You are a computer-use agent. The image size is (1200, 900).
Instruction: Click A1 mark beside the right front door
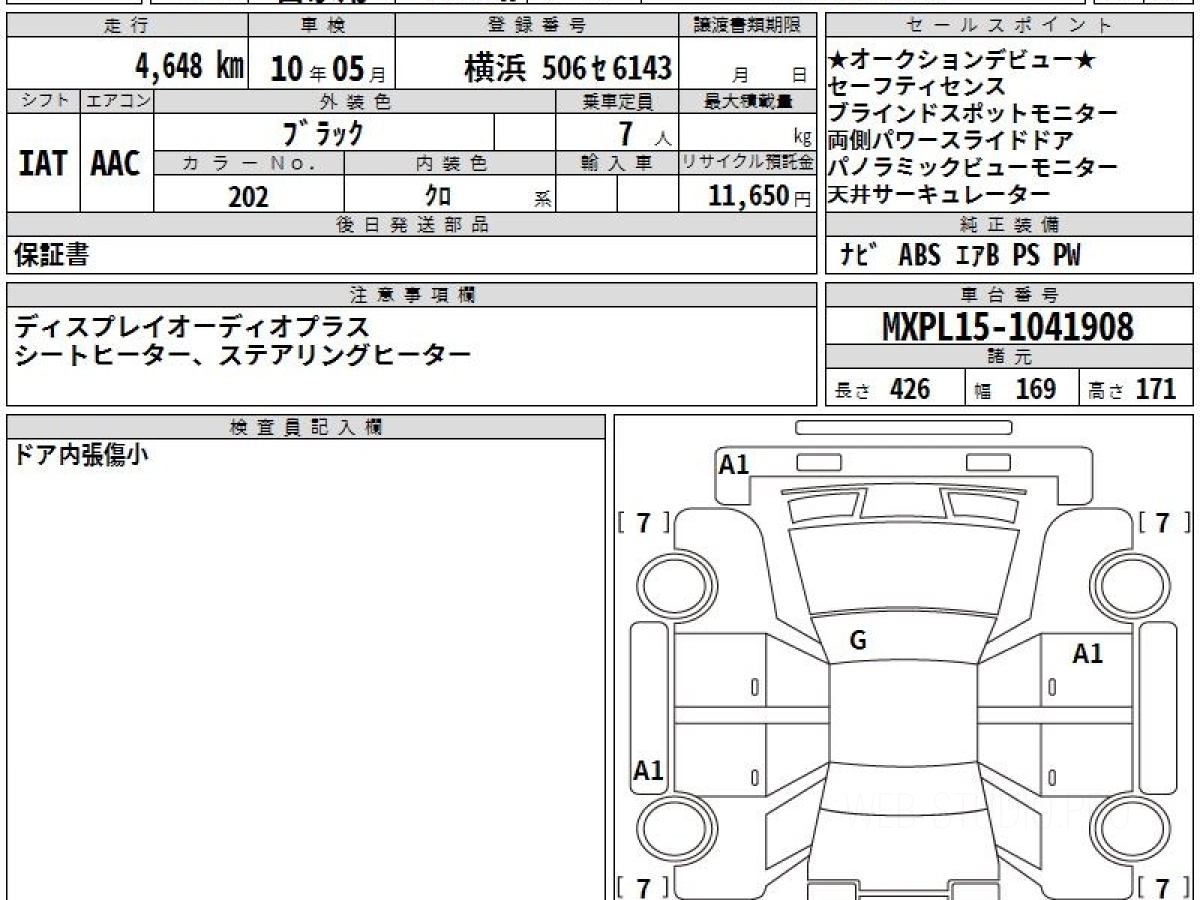(x=1088, y=654)
